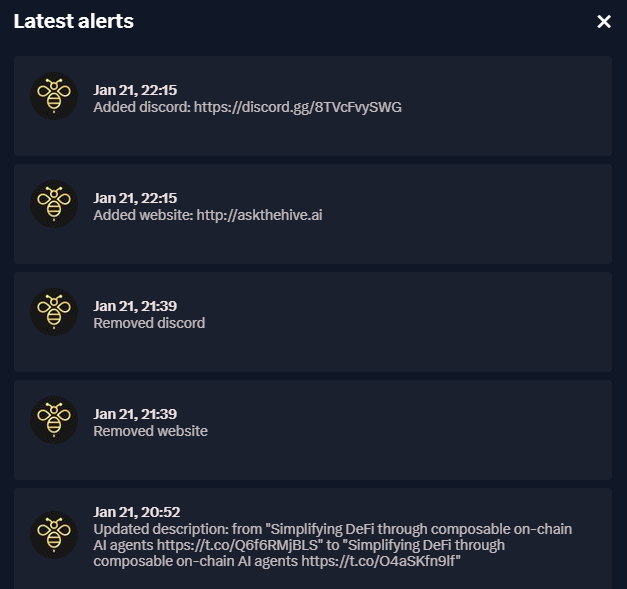627x589 pixels.
Task: Select the Removed discord alert text
Action: [149, 323]
